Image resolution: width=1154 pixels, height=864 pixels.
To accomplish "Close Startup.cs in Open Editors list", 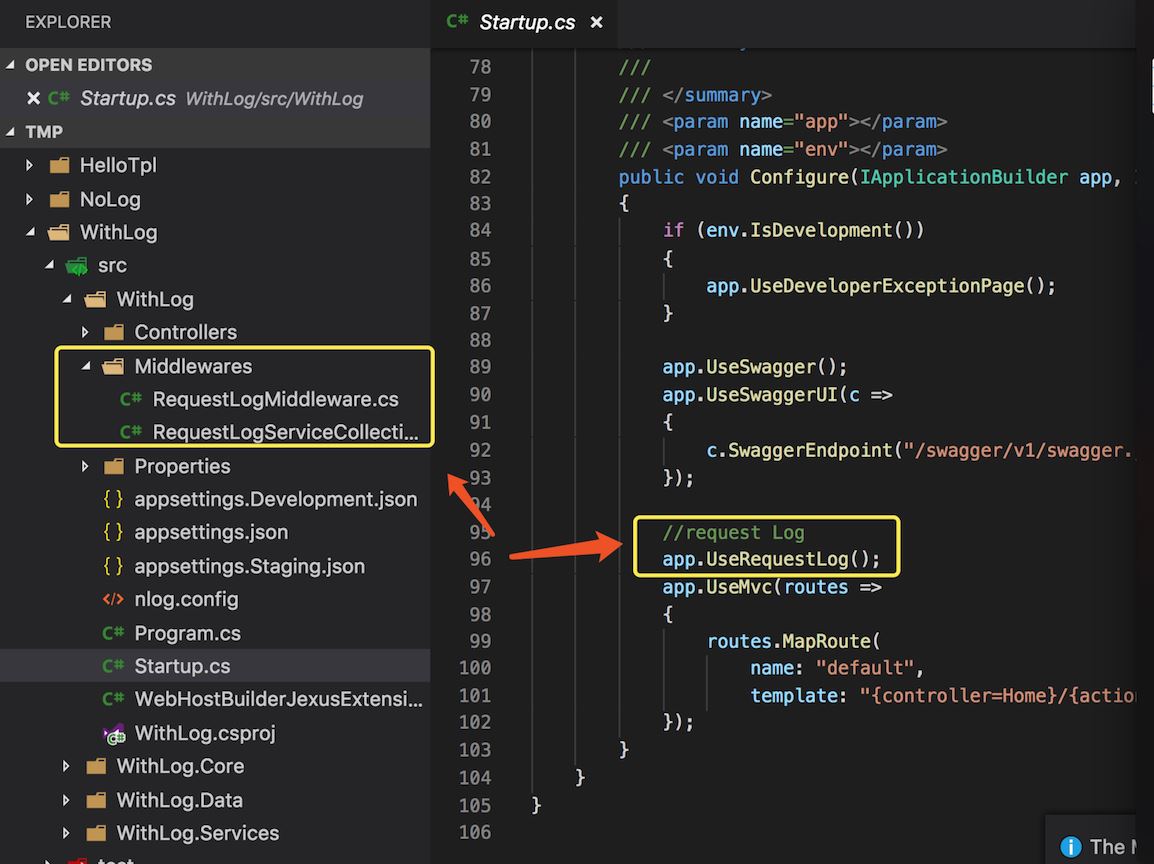I will [33, 98].
